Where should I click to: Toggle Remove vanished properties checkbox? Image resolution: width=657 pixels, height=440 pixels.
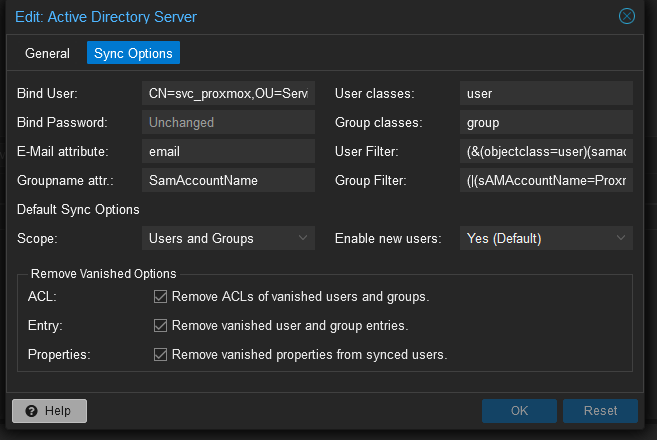(x=160, y=355)
